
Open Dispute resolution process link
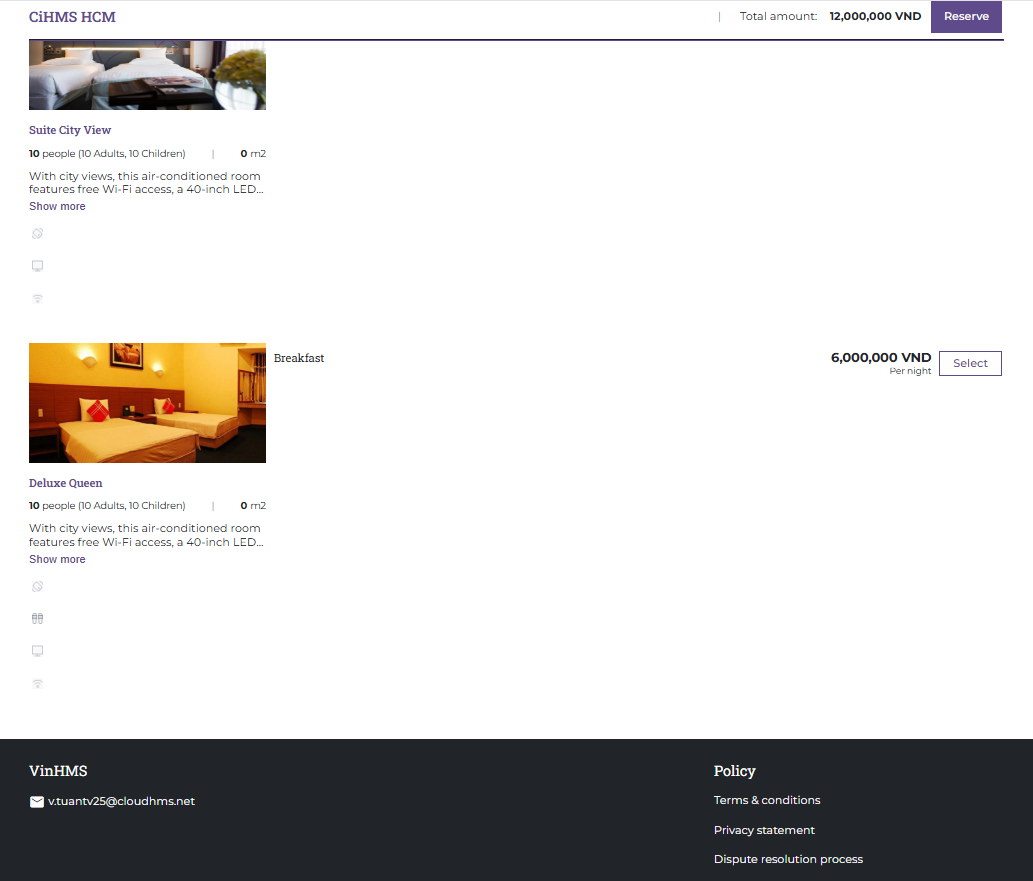coord(789,859)
